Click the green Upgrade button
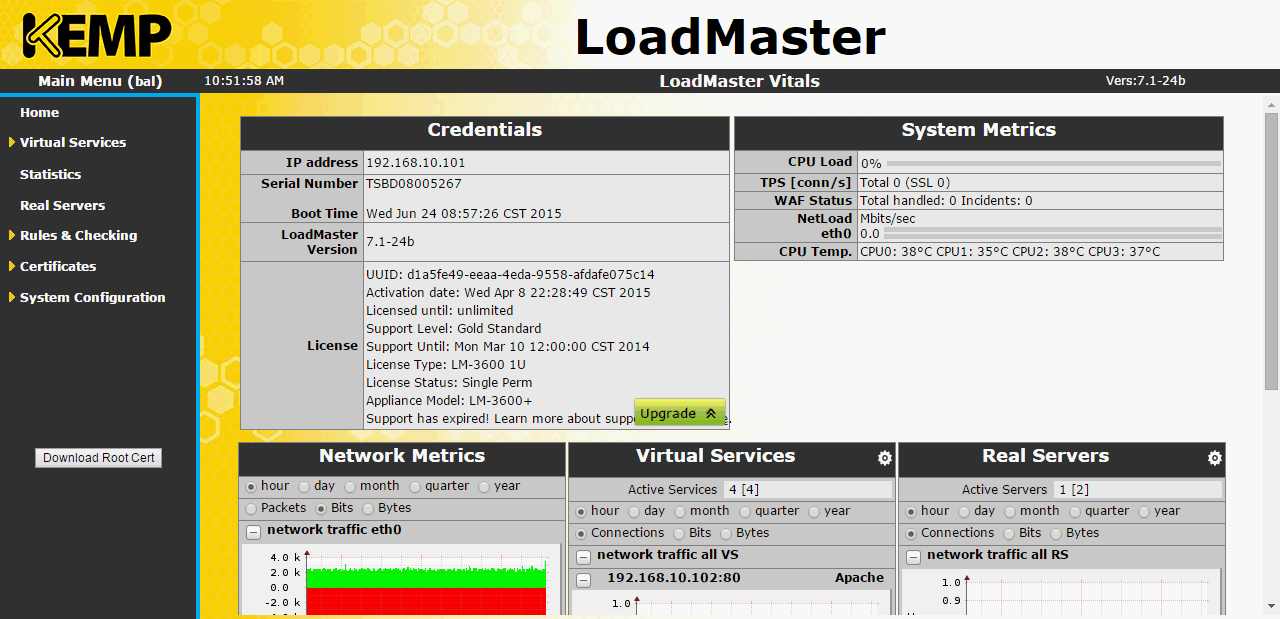Screen dimensions: 1280x619 [680, 413]
